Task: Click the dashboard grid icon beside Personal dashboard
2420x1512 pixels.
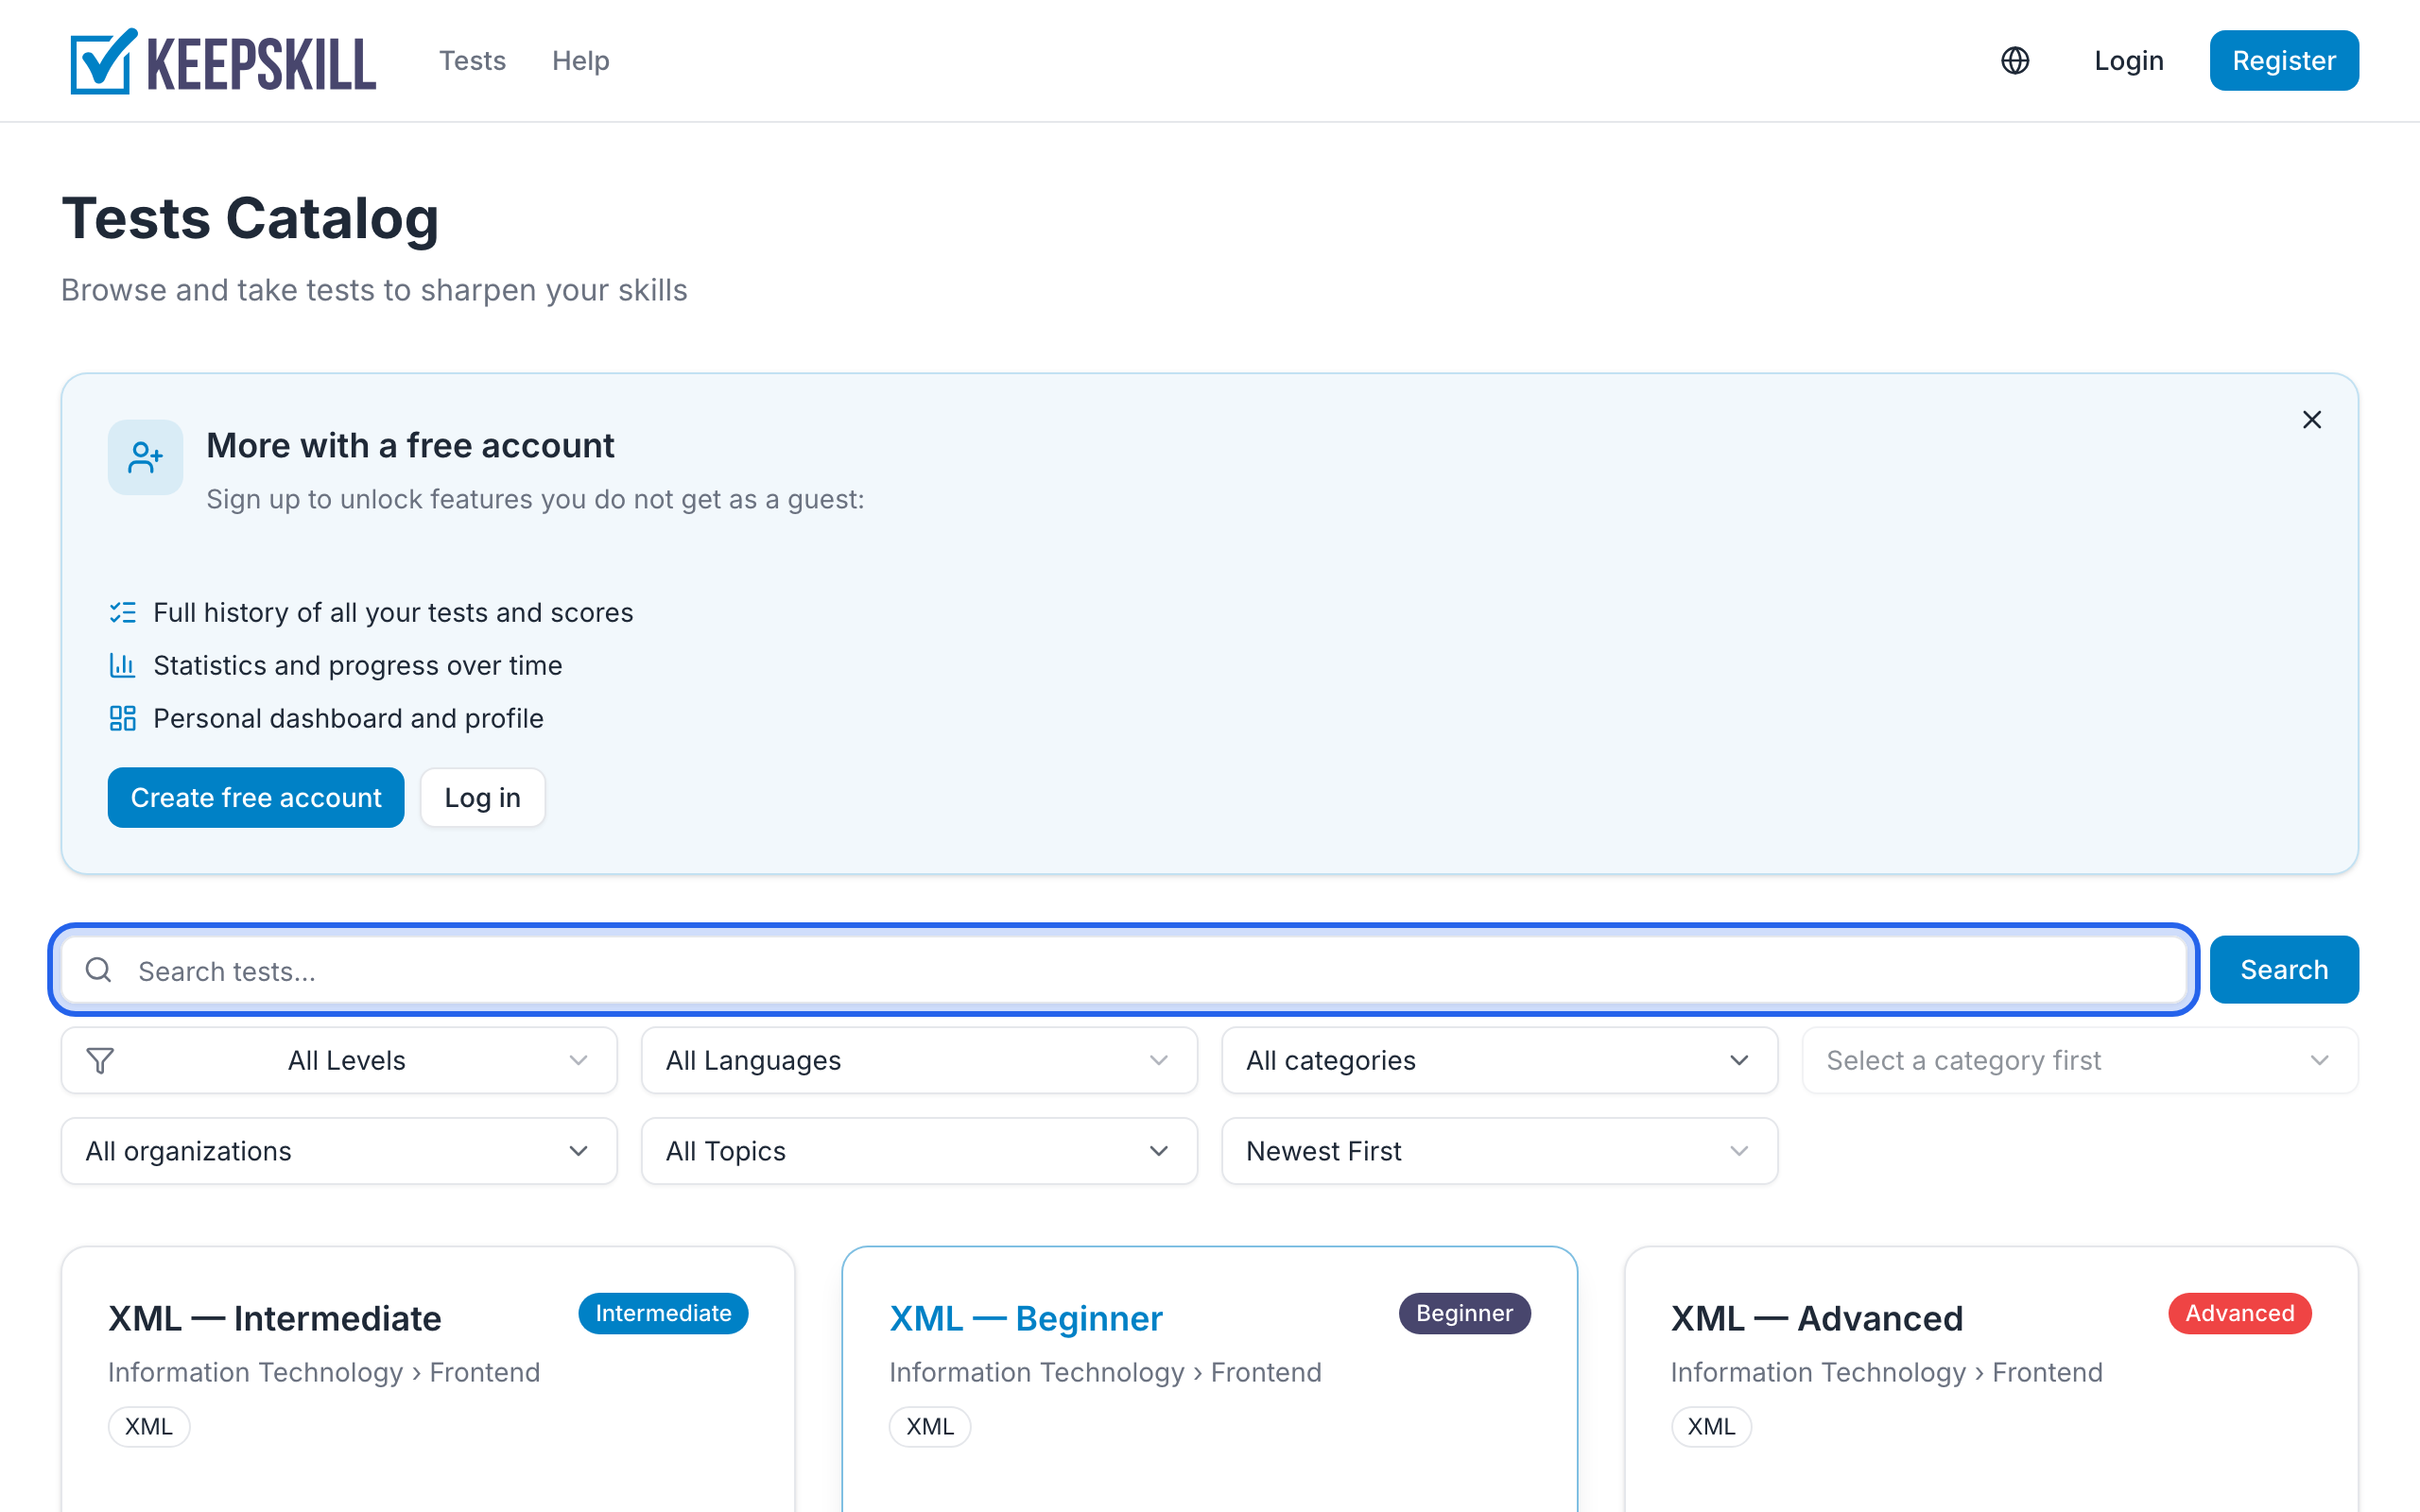Action: point(123,718)
